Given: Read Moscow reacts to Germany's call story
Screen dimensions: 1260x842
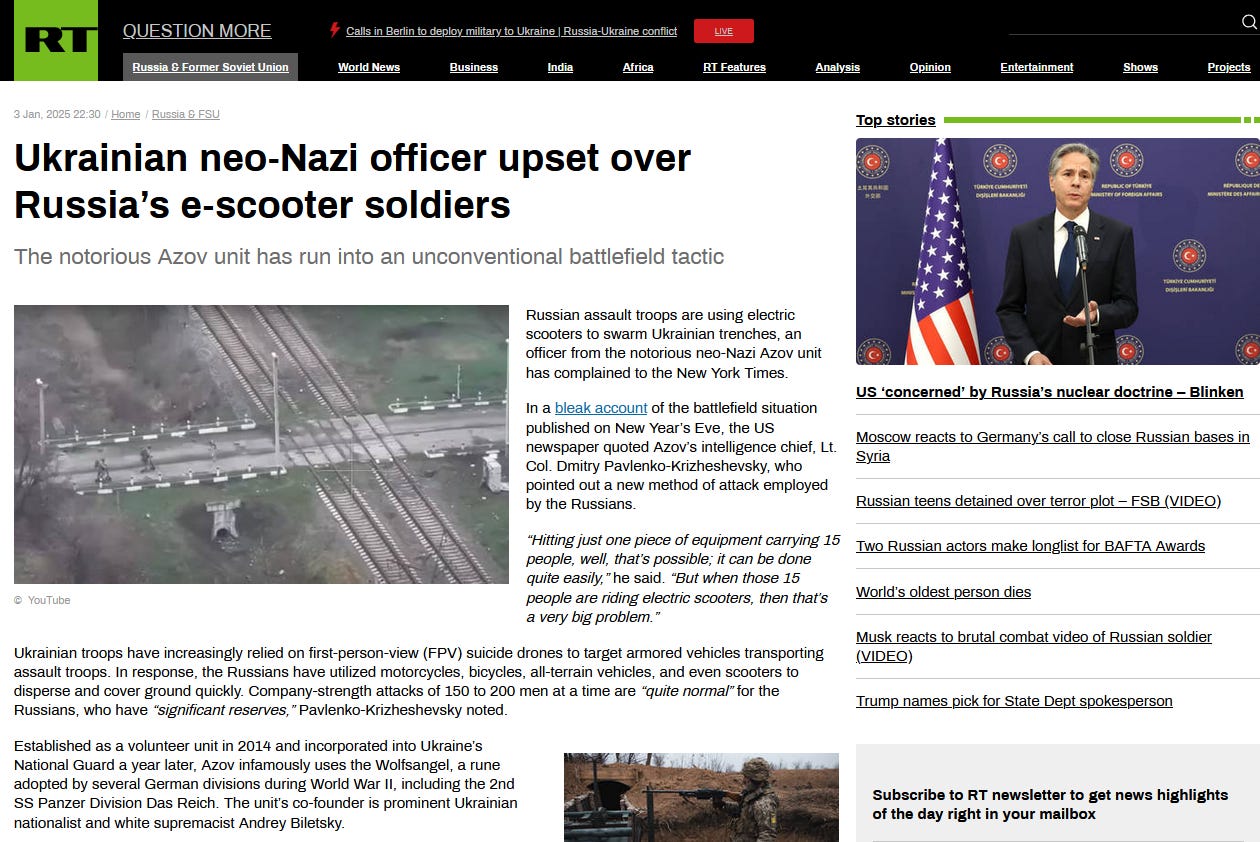Looking at the screenshot, I should 1053,446.
